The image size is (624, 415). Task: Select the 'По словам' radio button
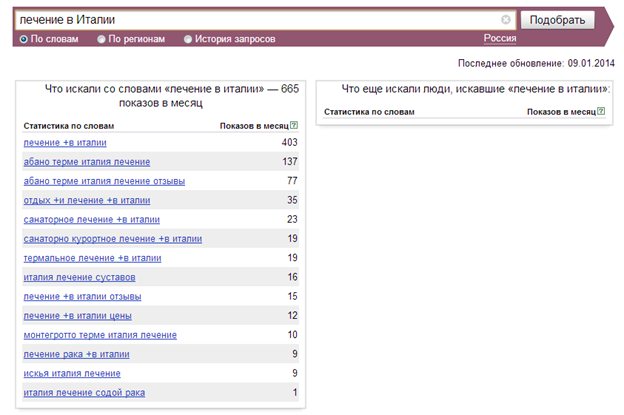point(24,39)
